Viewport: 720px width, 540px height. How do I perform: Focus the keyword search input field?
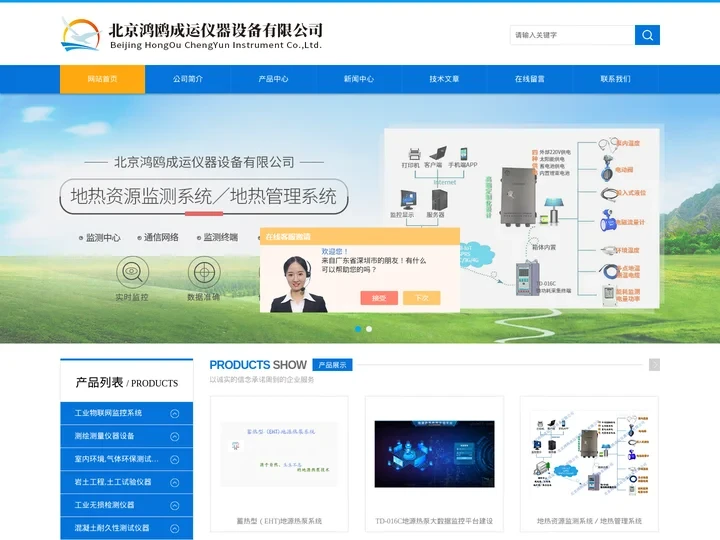(x=572, y=35)
